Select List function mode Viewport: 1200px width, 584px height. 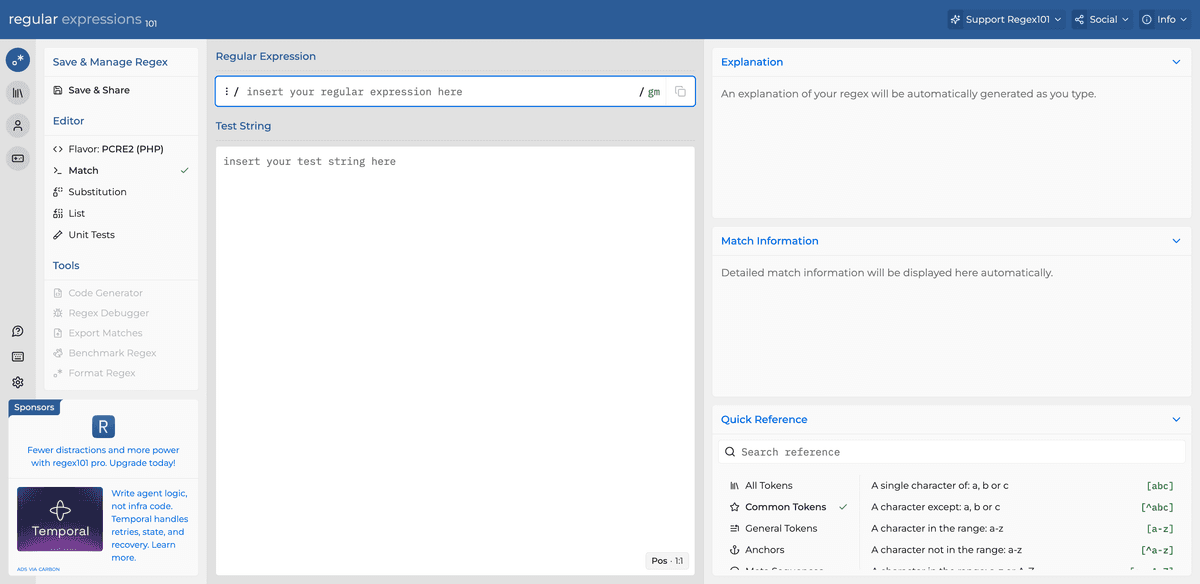[x=121, y=214]
